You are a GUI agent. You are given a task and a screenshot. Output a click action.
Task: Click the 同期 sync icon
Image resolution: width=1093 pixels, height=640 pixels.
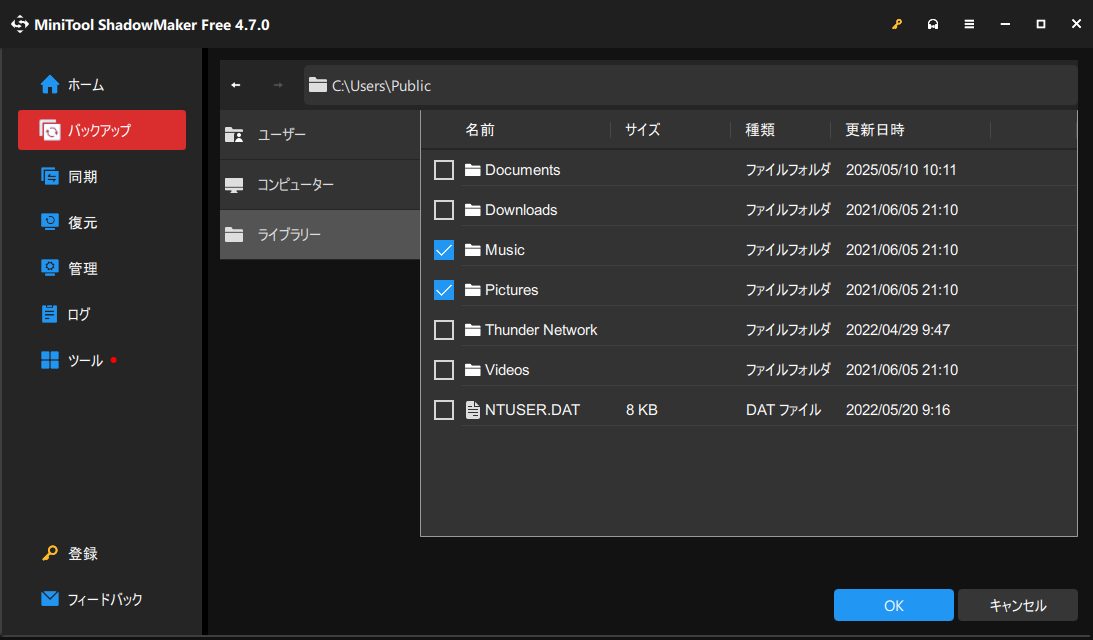point(49,176)
